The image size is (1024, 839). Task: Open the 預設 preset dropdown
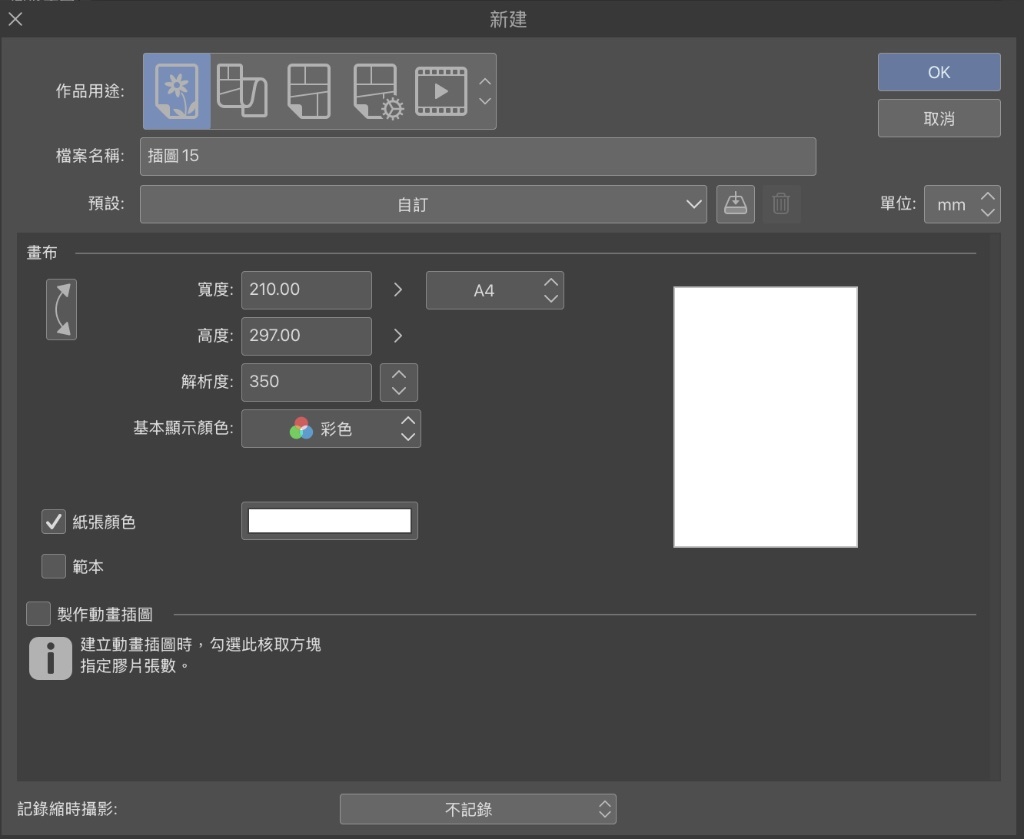coord(423,204)
